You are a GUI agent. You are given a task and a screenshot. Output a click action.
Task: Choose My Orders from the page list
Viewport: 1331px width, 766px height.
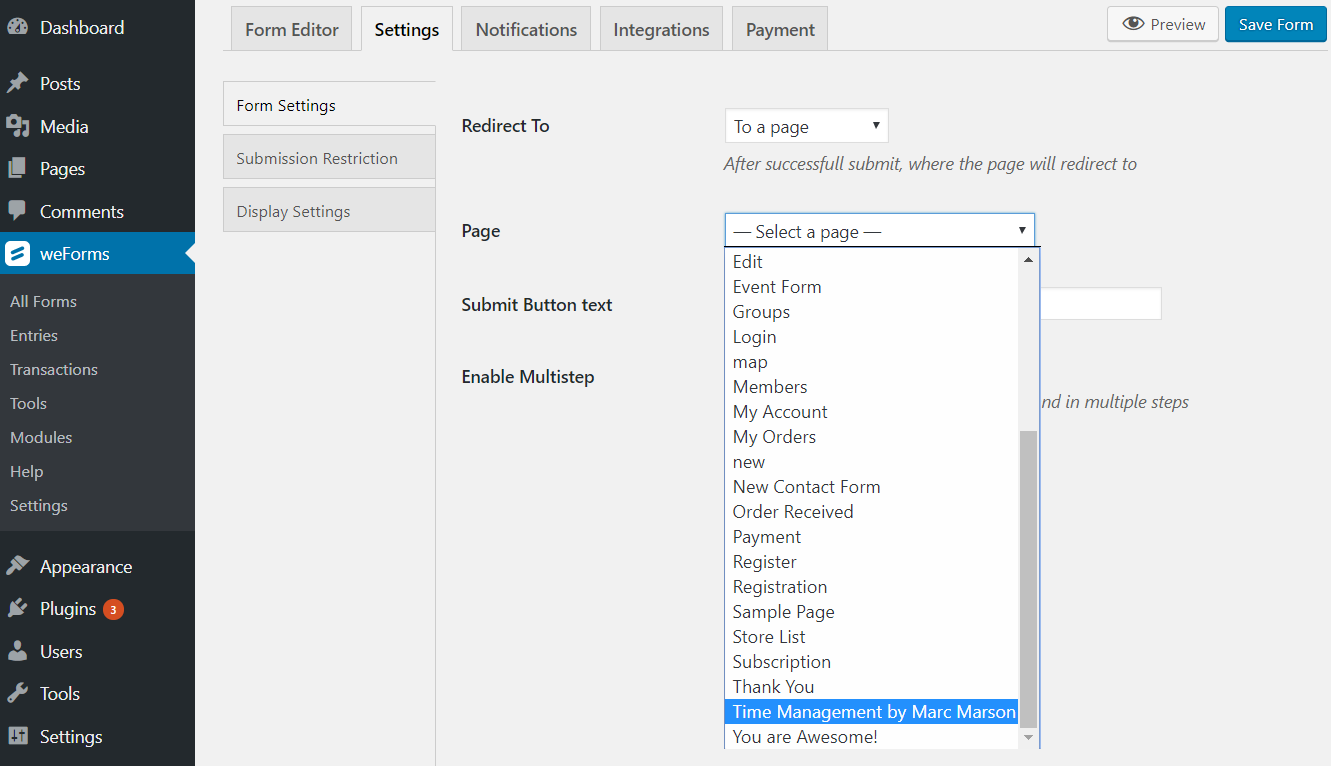pos(870,437)
